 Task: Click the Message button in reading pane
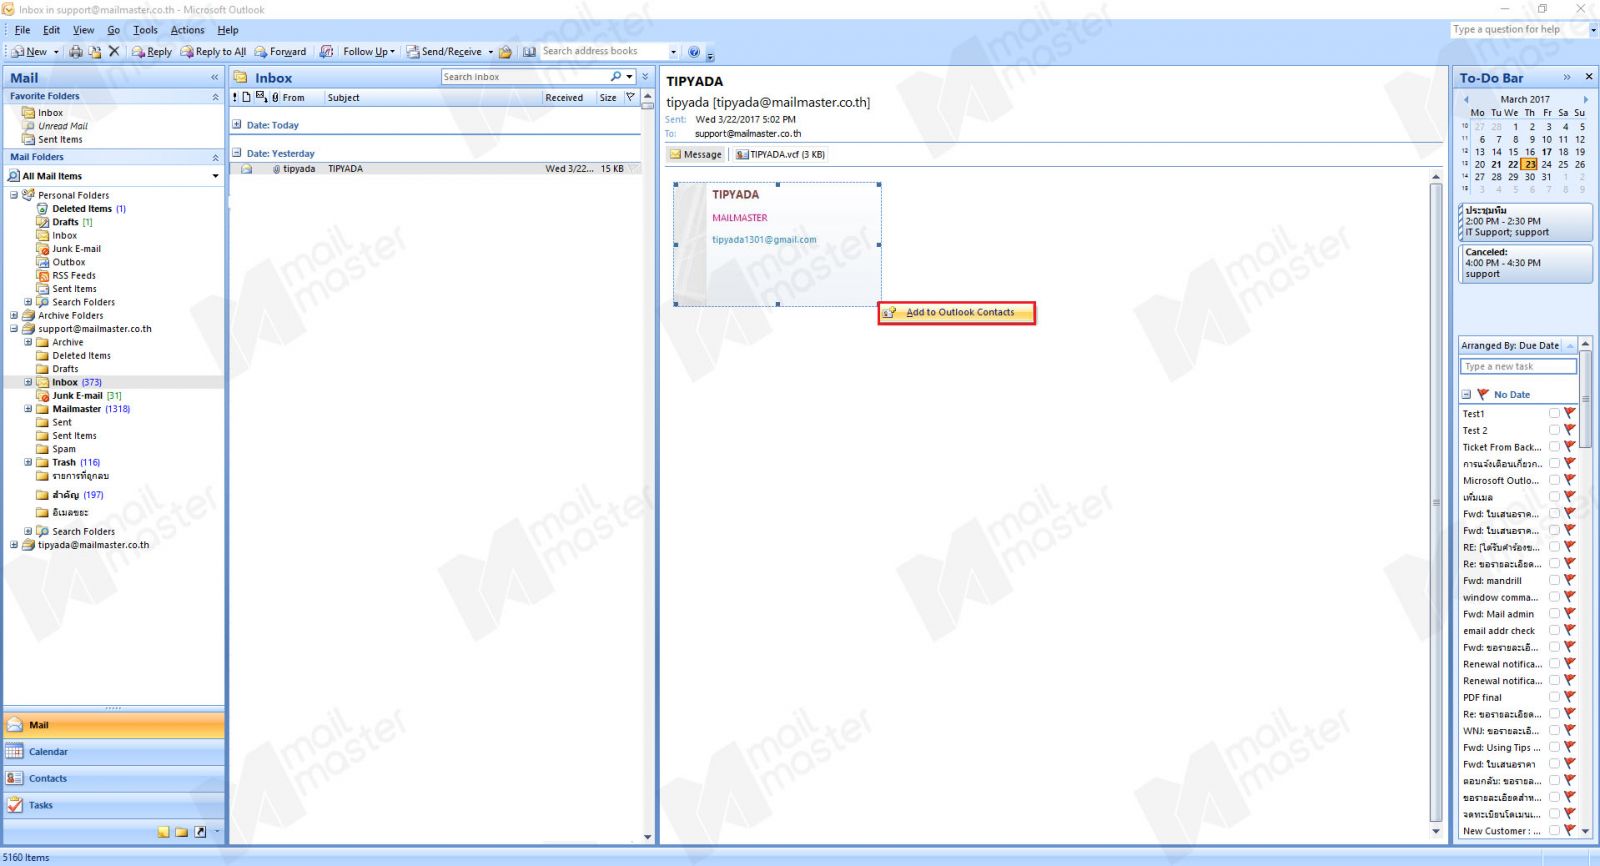(x=696, y=155)
